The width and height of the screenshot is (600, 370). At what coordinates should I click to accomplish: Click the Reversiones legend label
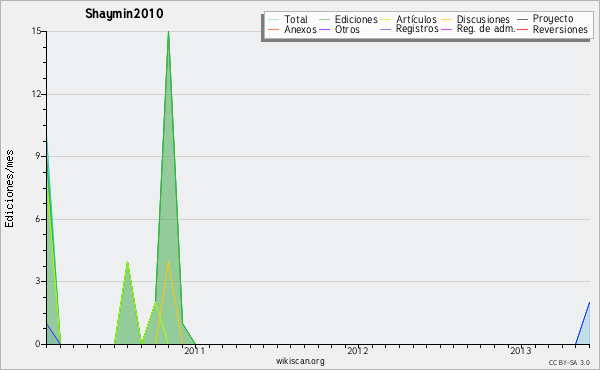click(x=560, y=29)
